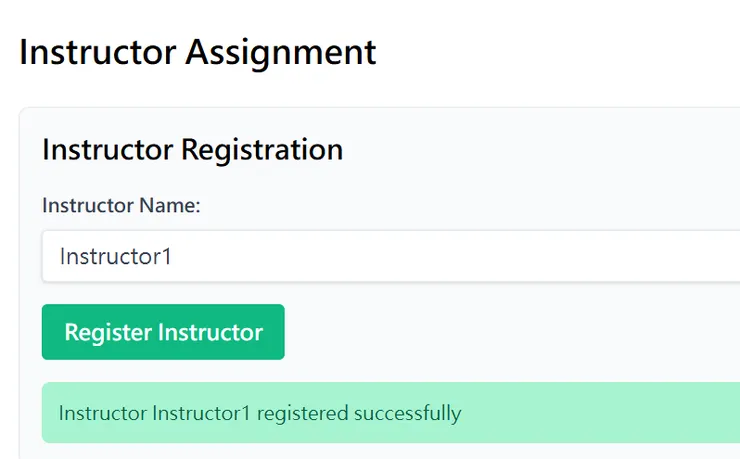Click the empty right side of success banner
This screenshot has width=740, height=459.
(620, 412)
